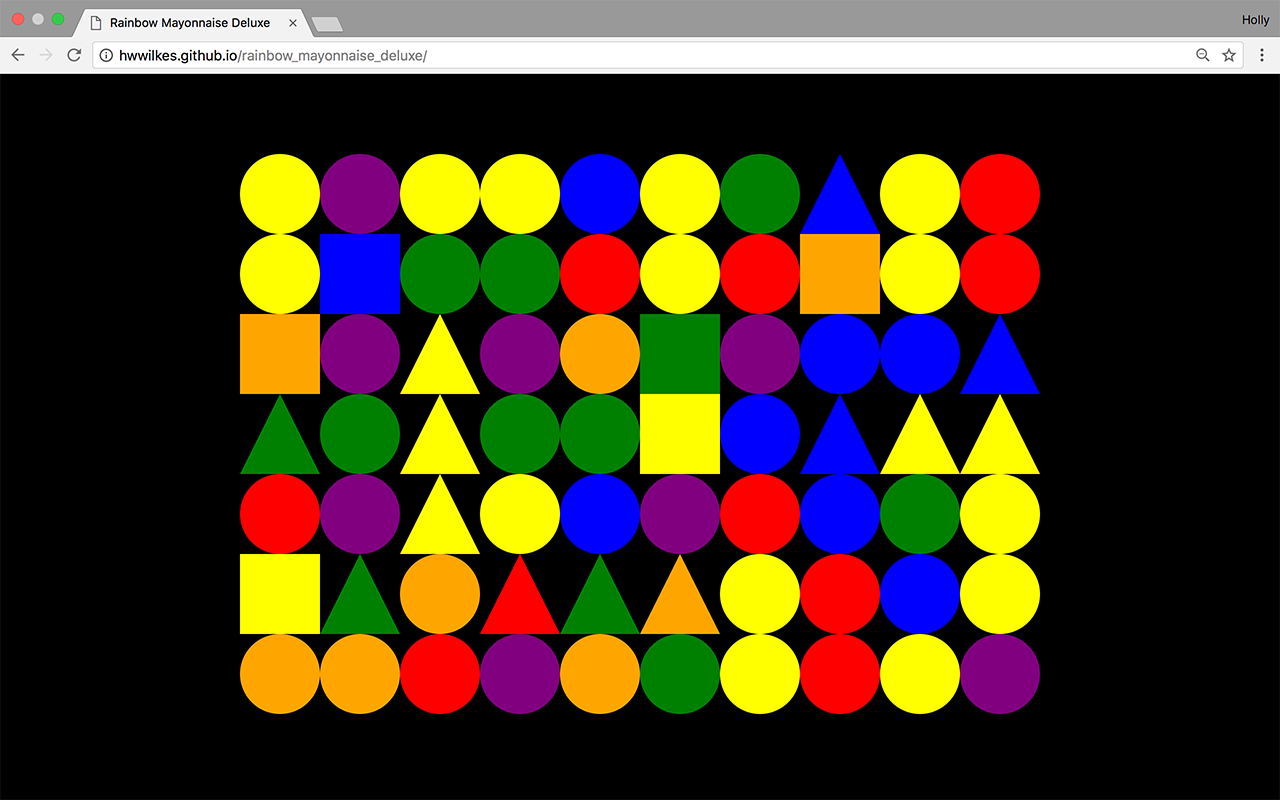The height and width of the screenshot is (800, 1280).
Task: Click the blue square shape
Action: [x=360, y=274]
